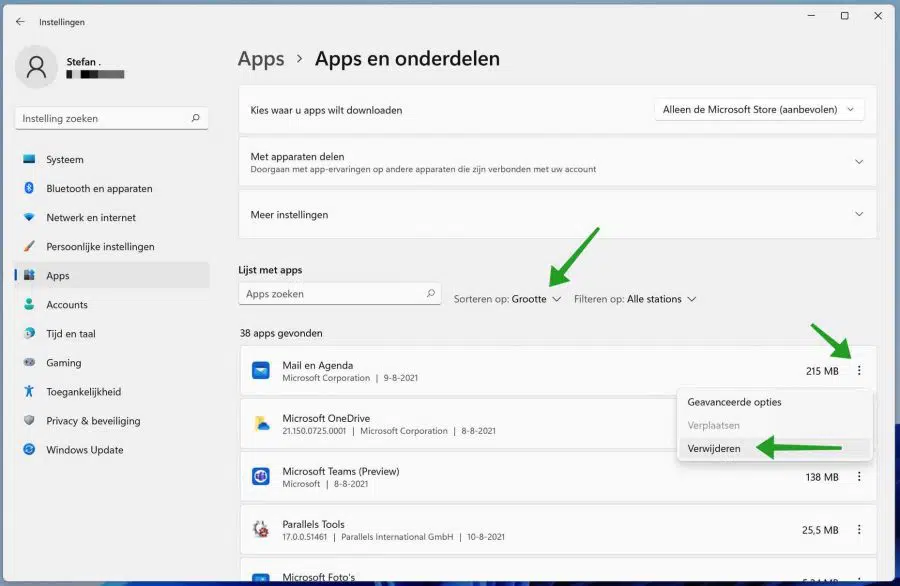
Task: Open Sorteren op: Grootte dropdown
Action: 507,299
